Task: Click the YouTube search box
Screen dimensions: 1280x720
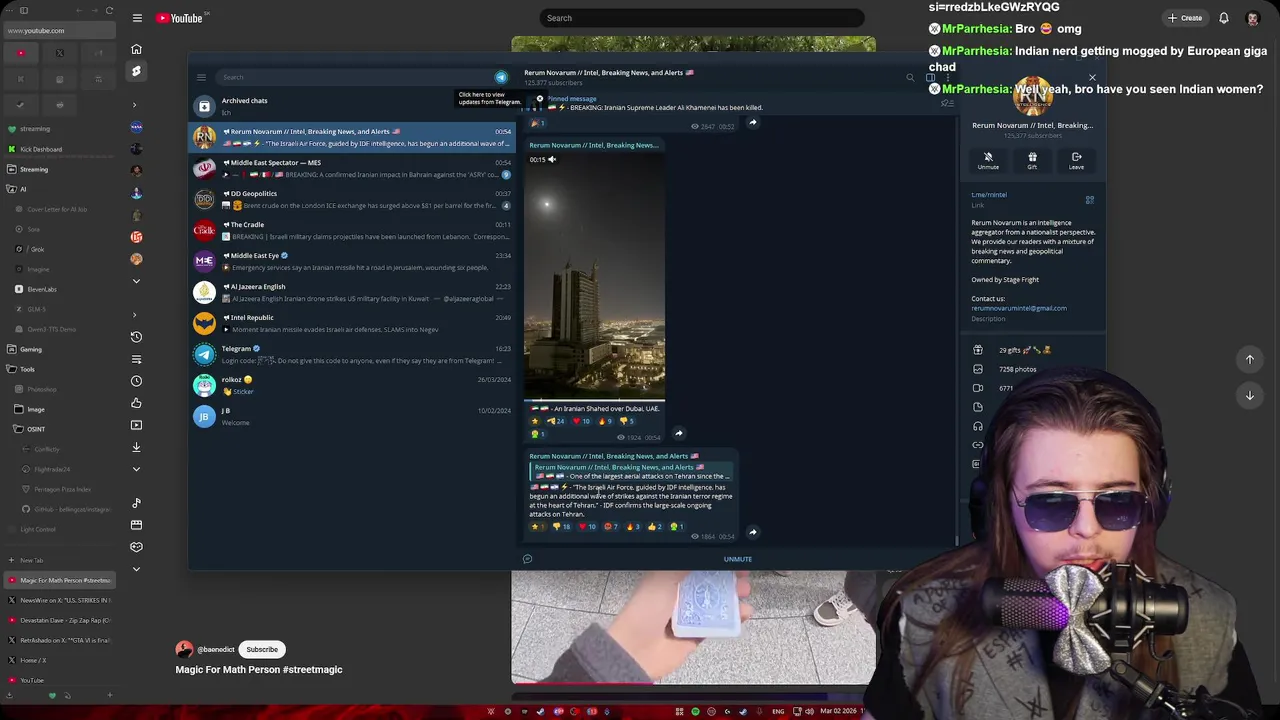Action: click(702, 18)
